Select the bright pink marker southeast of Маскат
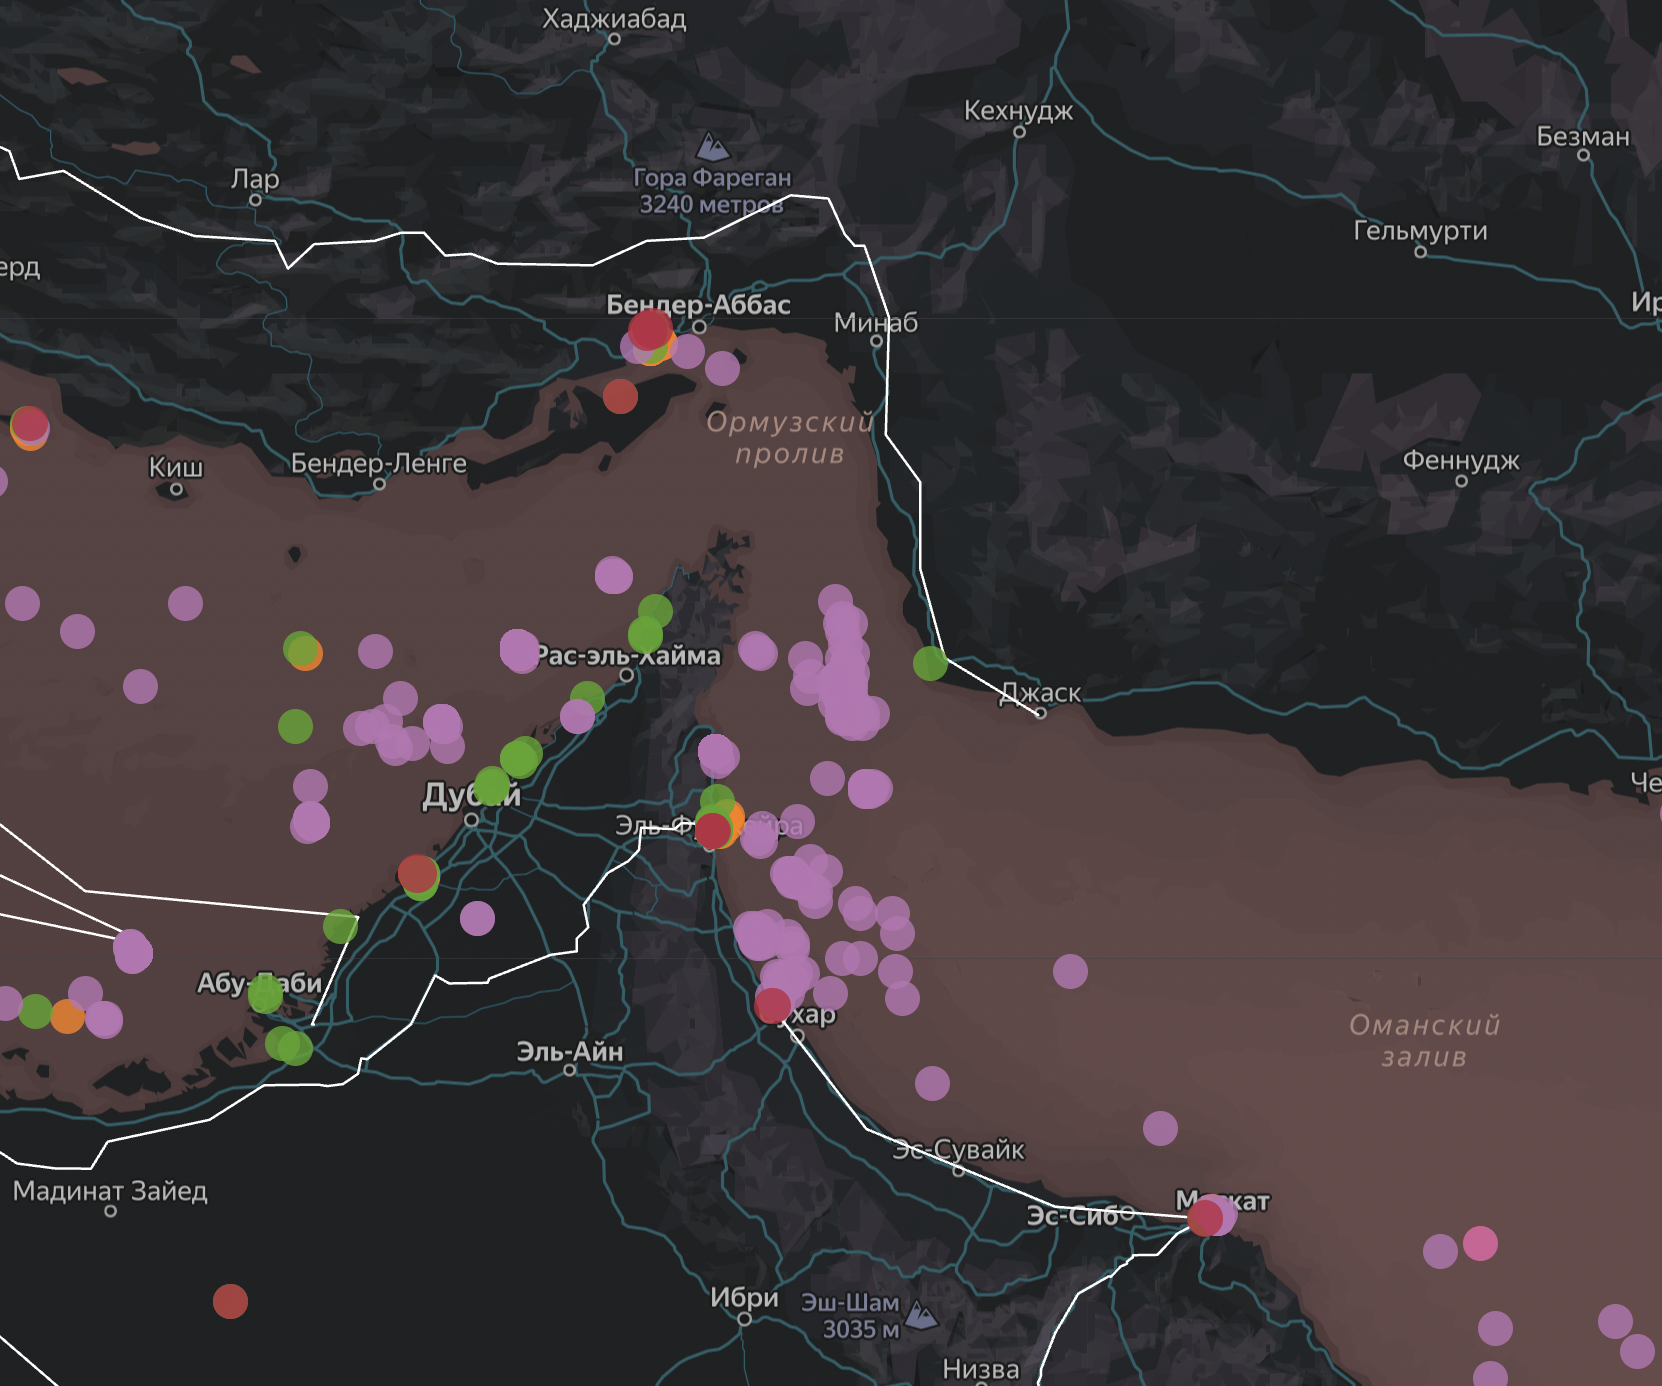 point(1480,1243)
